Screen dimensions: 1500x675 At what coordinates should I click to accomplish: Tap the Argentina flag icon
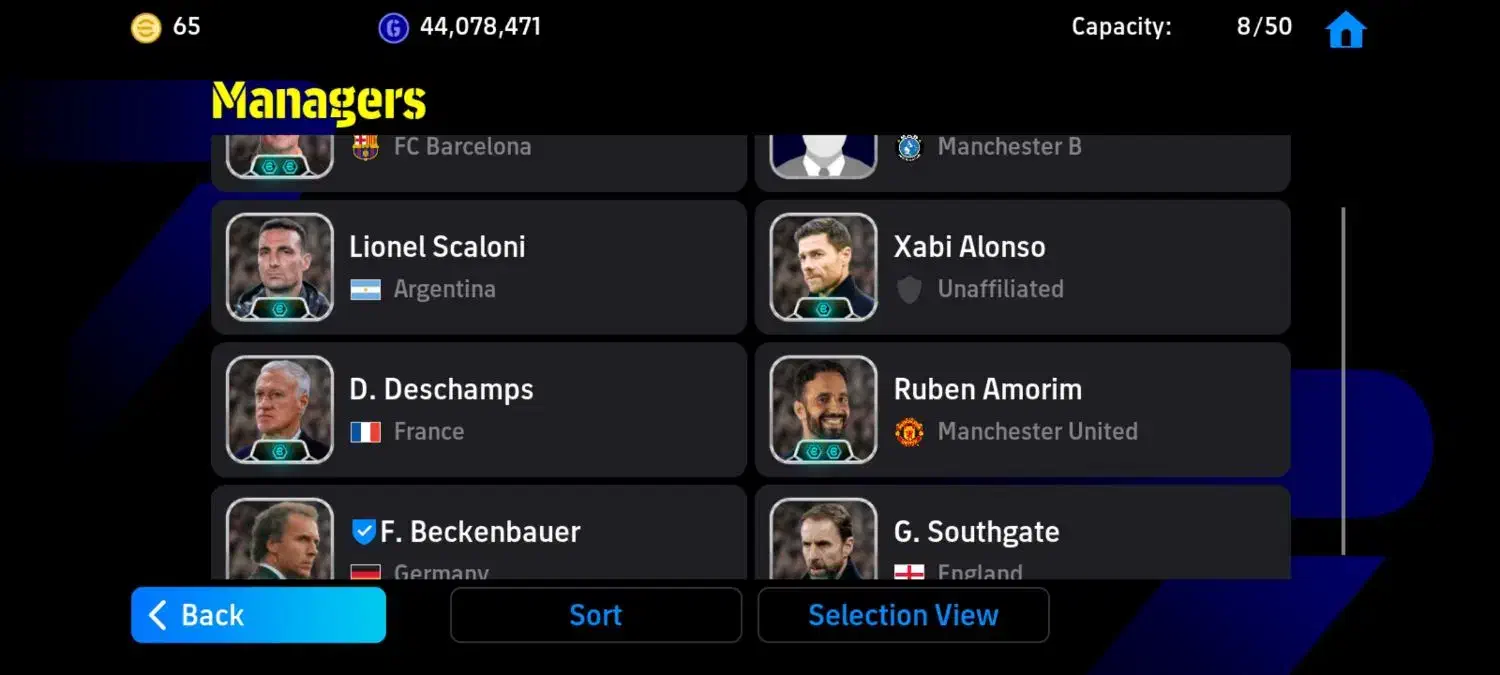[x=365, y=290]
